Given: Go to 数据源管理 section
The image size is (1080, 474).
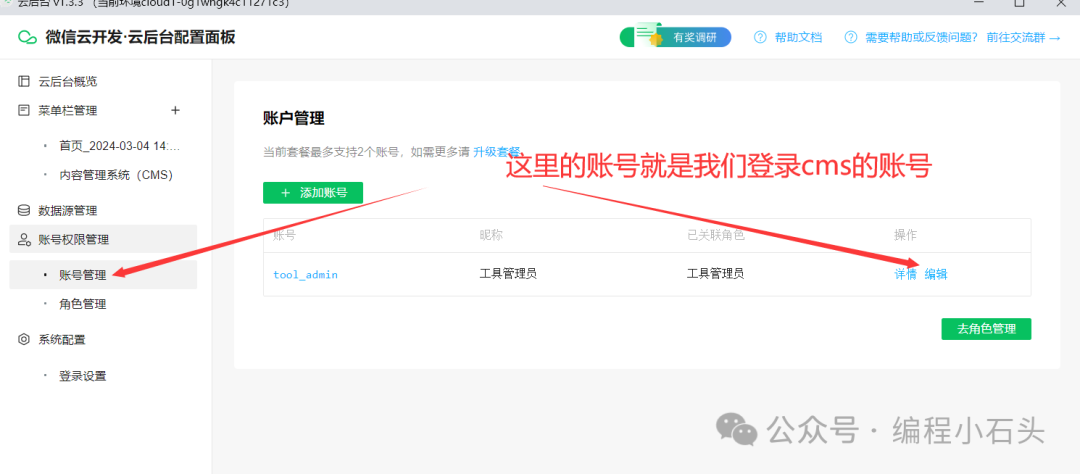Looking at the screenshot, I should [x=68, y=211].
